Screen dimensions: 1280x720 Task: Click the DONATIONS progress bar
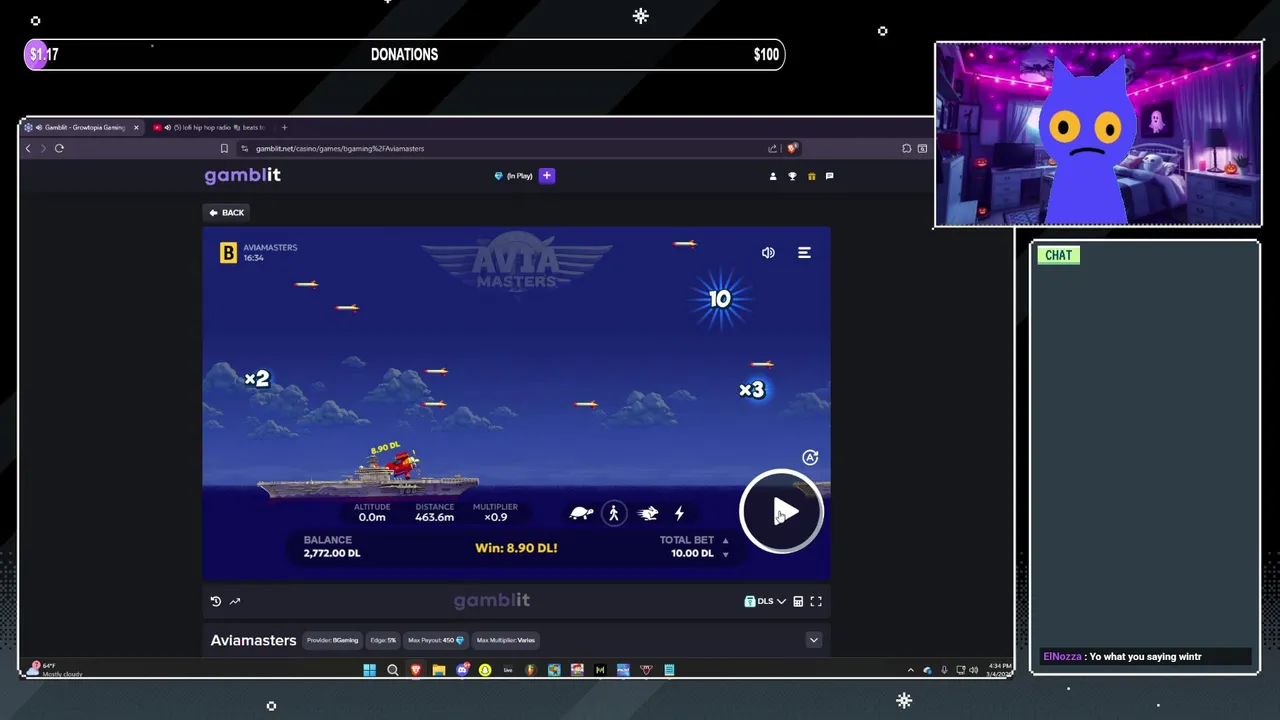click(x=404, y=55)
